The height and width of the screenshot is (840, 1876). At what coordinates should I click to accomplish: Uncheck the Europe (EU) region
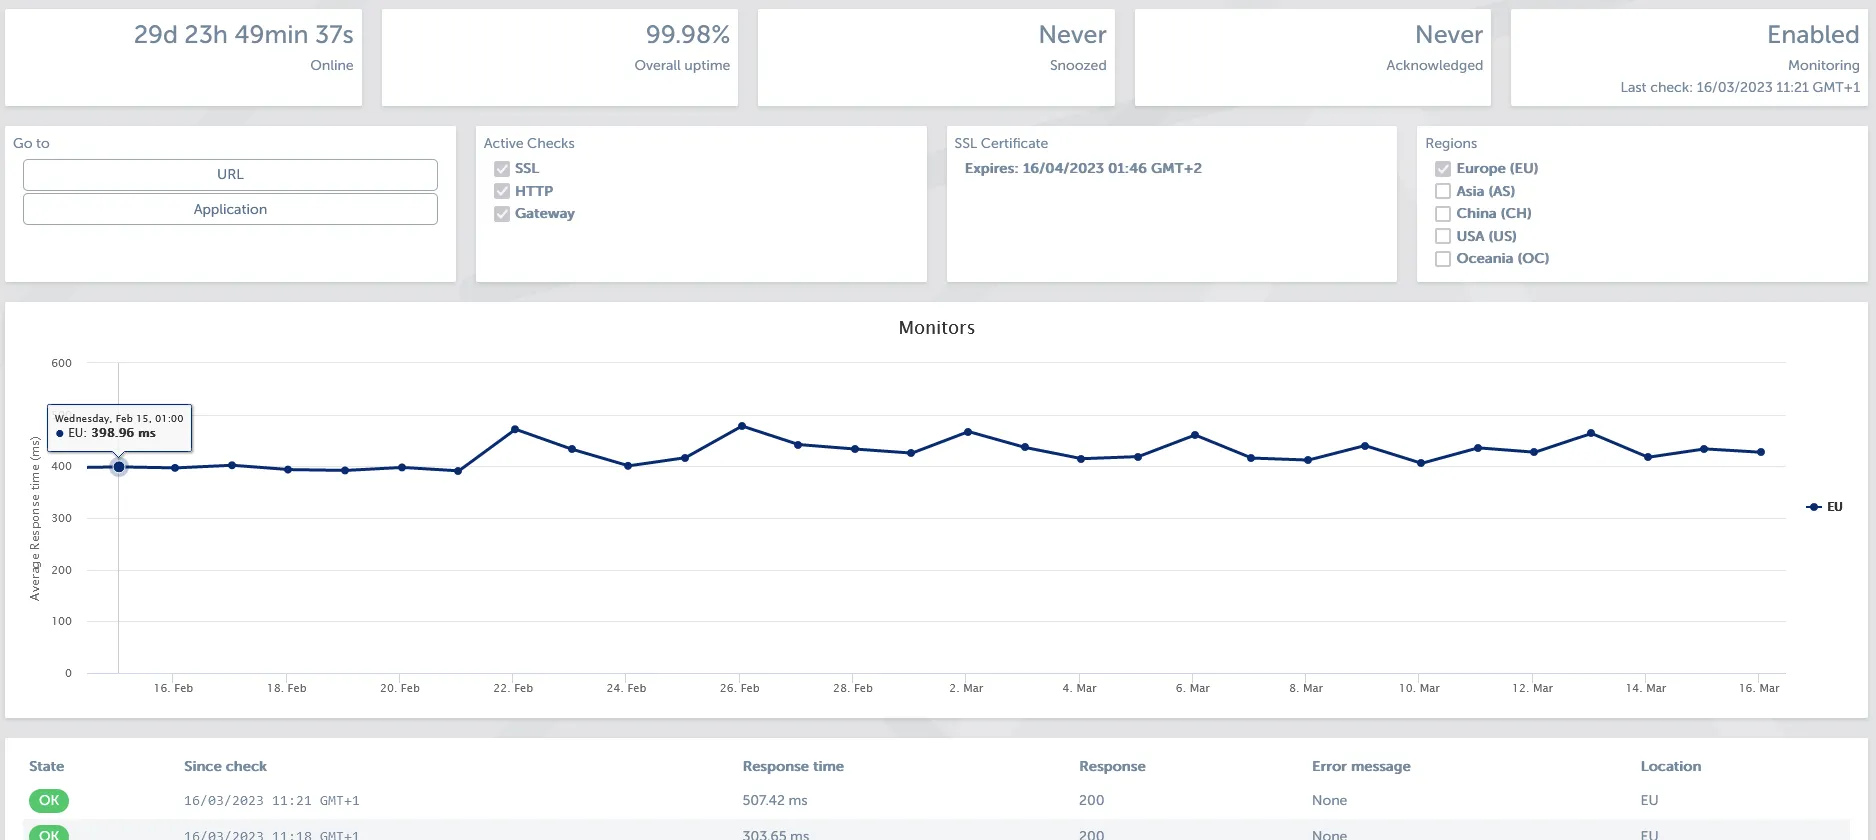[1443, 169]
